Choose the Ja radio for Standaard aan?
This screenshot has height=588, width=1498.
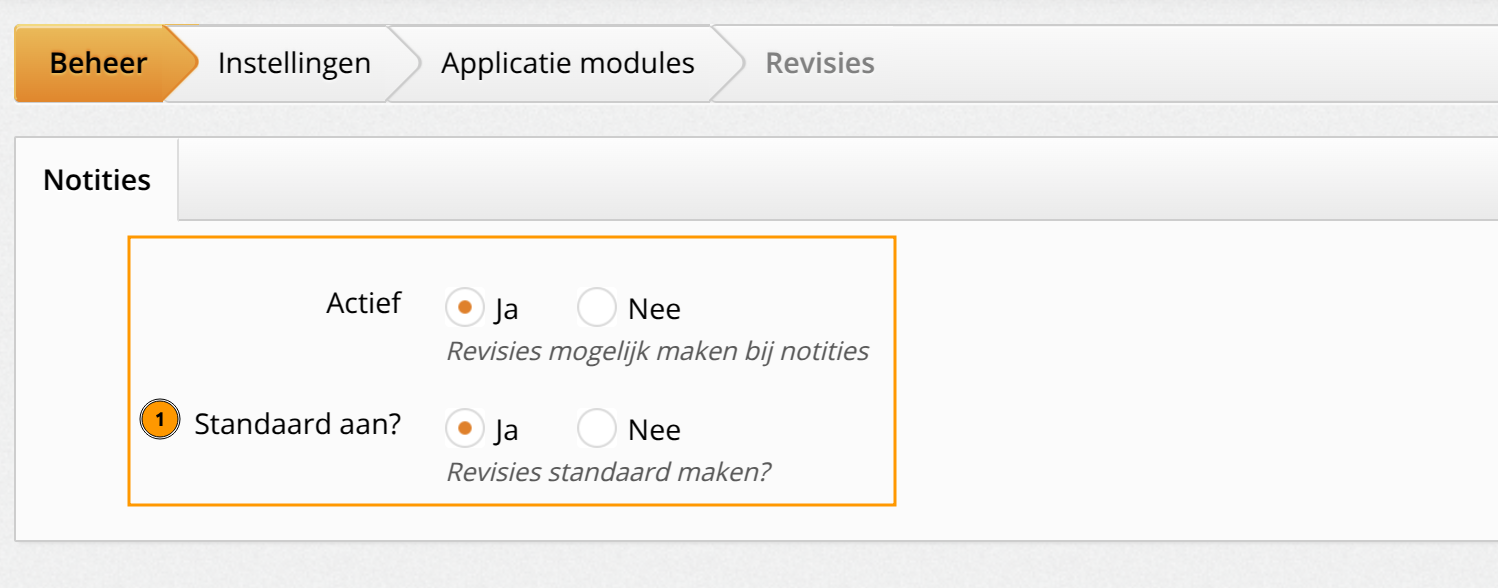pos(464,428)
